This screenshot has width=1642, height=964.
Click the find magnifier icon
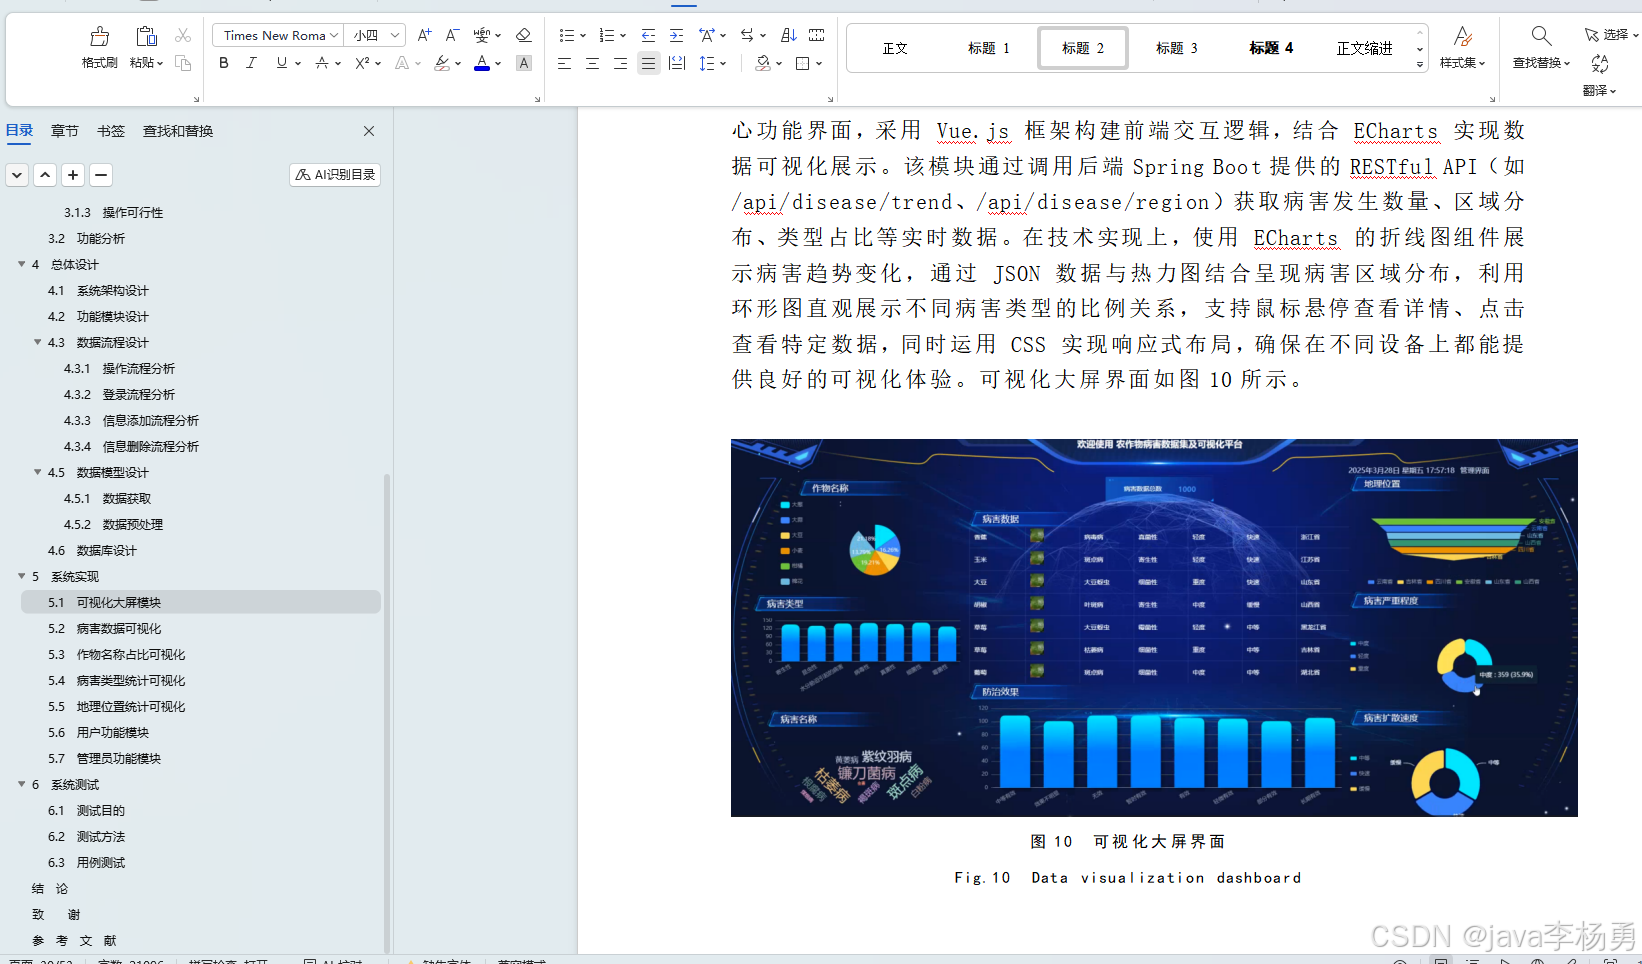(x=1541, y=36)
